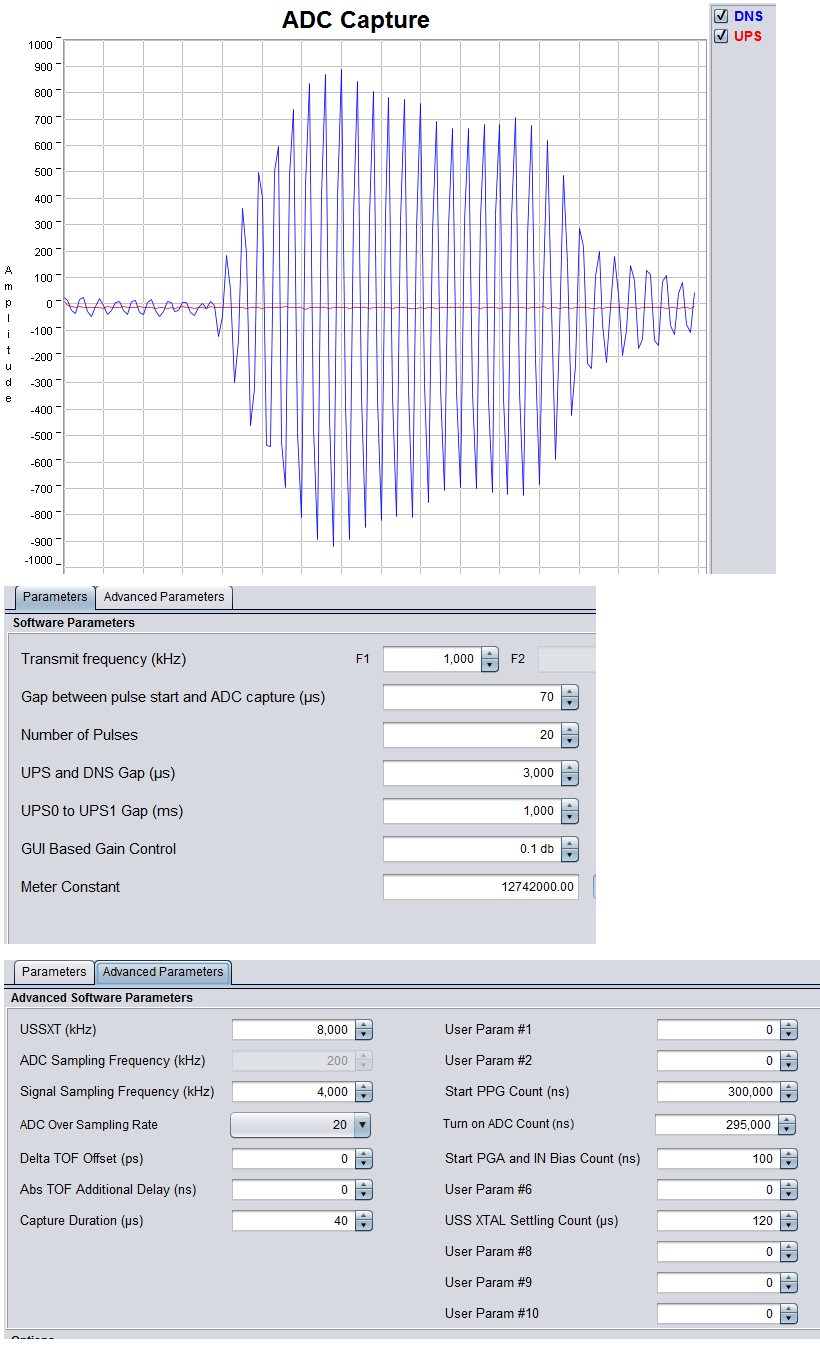
Task: Switch to the upper Parameters tab
Action: [55, 597]
